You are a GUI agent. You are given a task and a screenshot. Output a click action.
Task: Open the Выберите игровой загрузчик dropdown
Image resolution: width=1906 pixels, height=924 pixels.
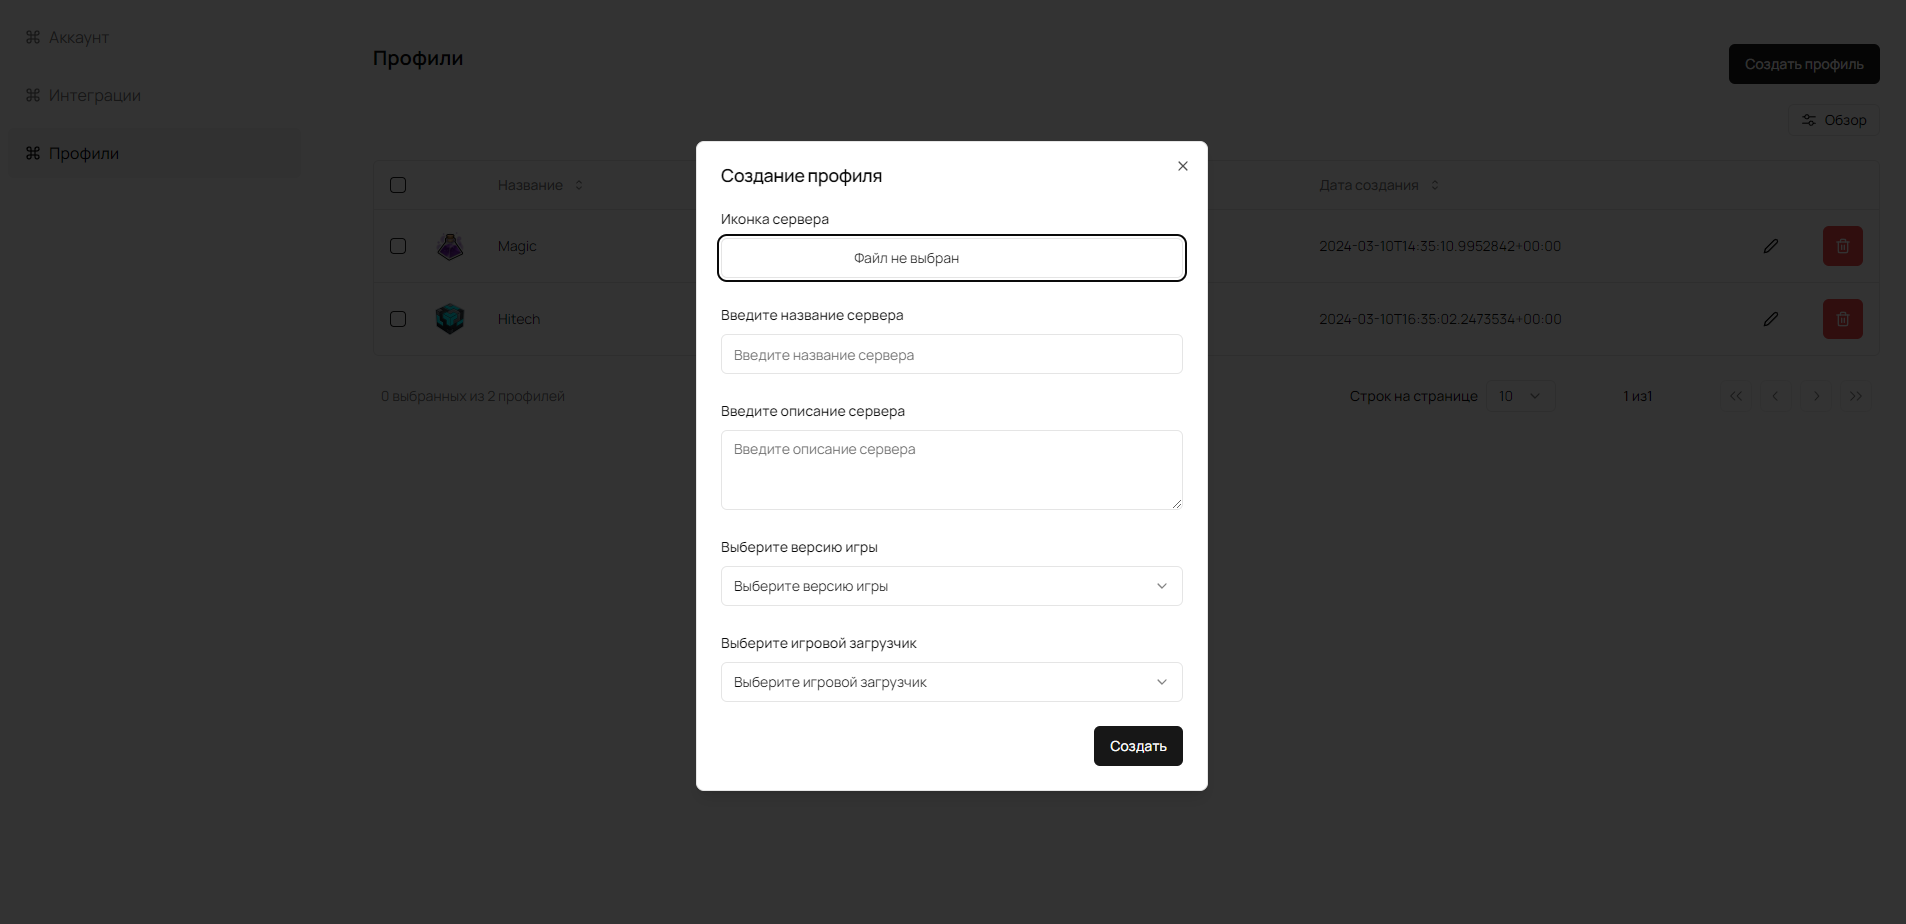pos(951,682)
